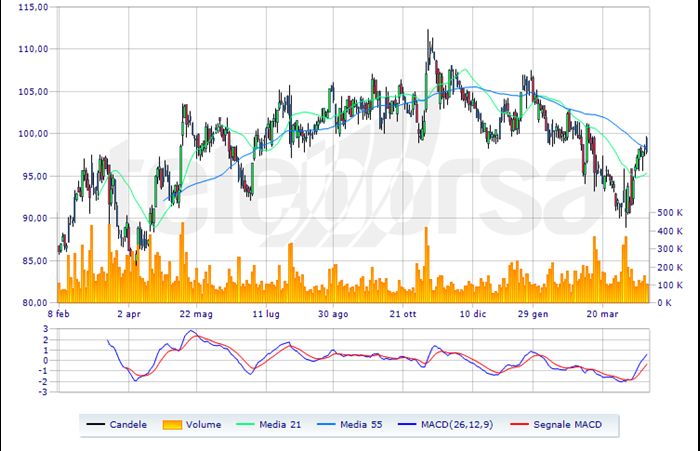Click the 30 ago date label
The height and width of the screenshot is (451, 700).
[x=334, y=313]
